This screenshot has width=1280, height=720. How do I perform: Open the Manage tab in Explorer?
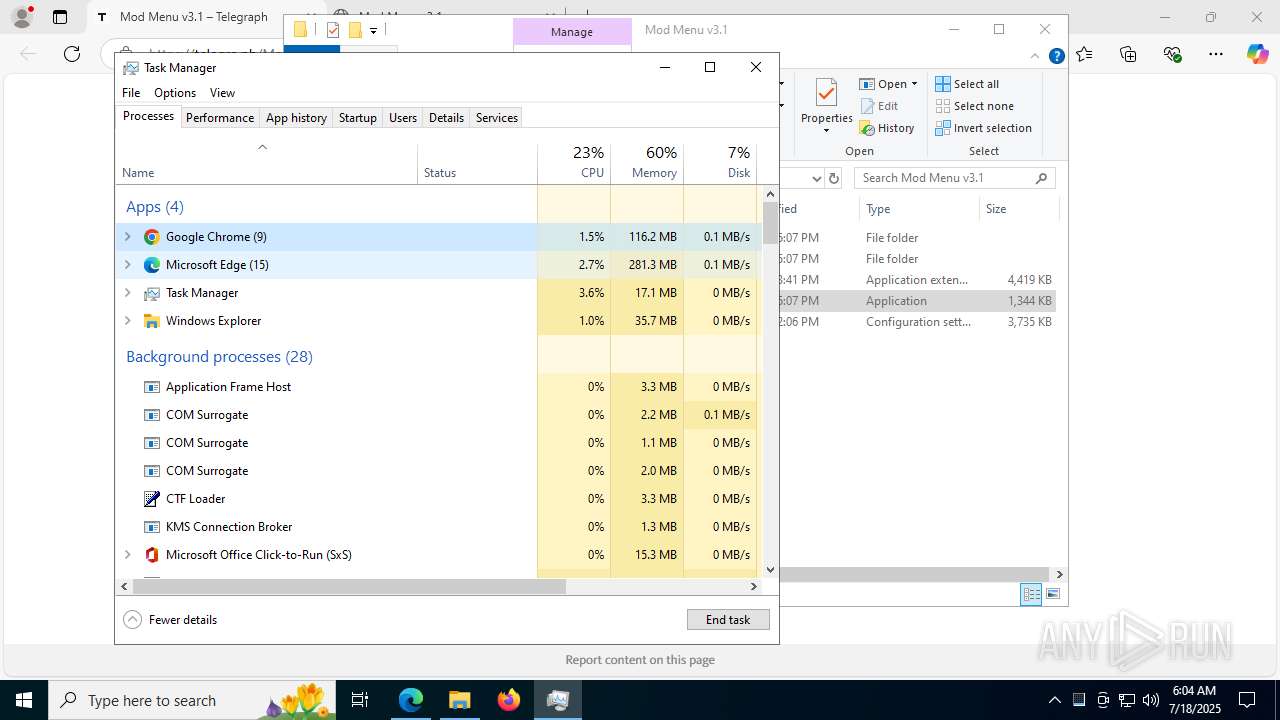[572, 32]
